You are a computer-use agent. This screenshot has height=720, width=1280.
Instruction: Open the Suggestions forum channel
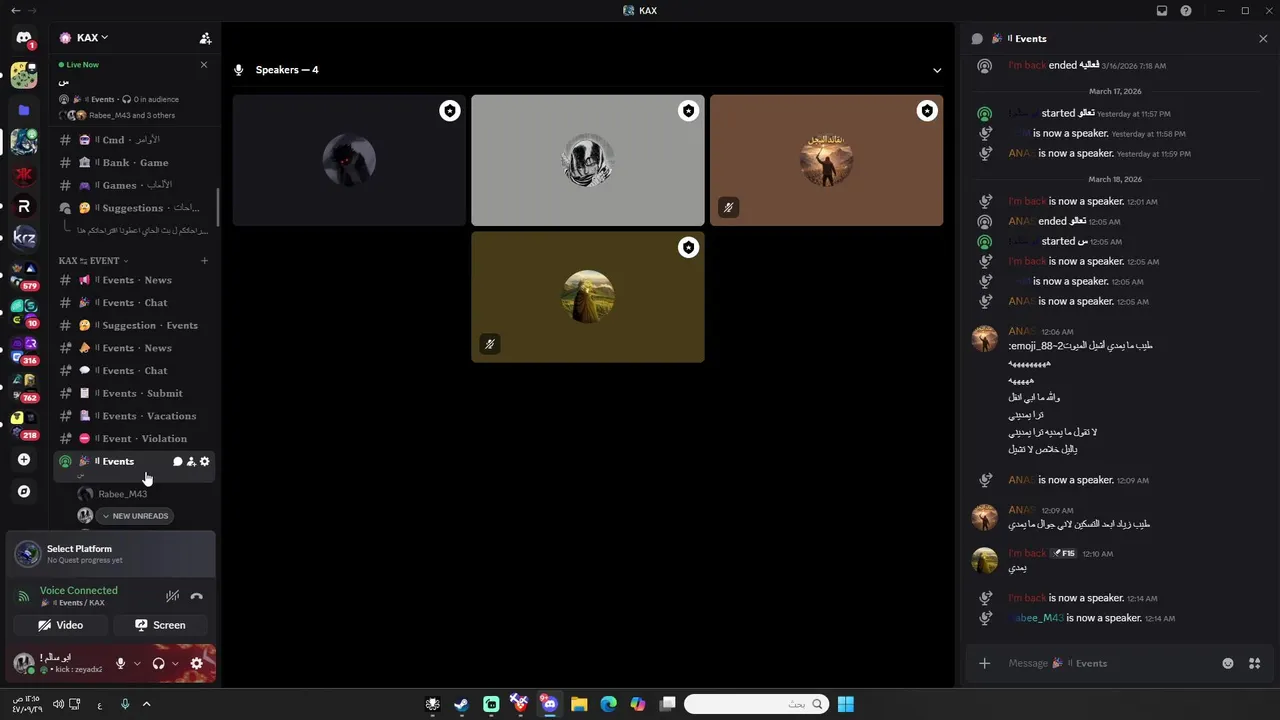tap(134, 208)
